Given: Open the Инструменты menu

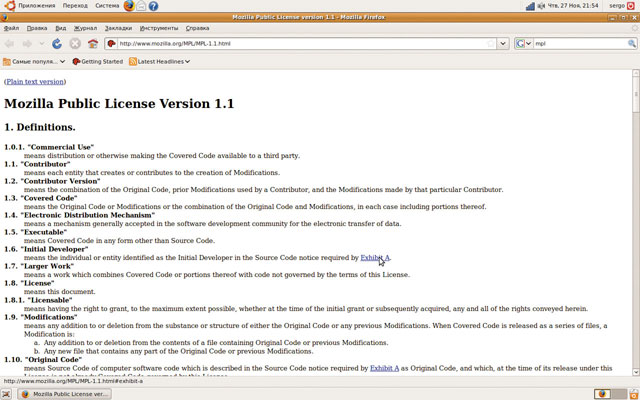Looking at the screenshot, I should click(159, 28).
